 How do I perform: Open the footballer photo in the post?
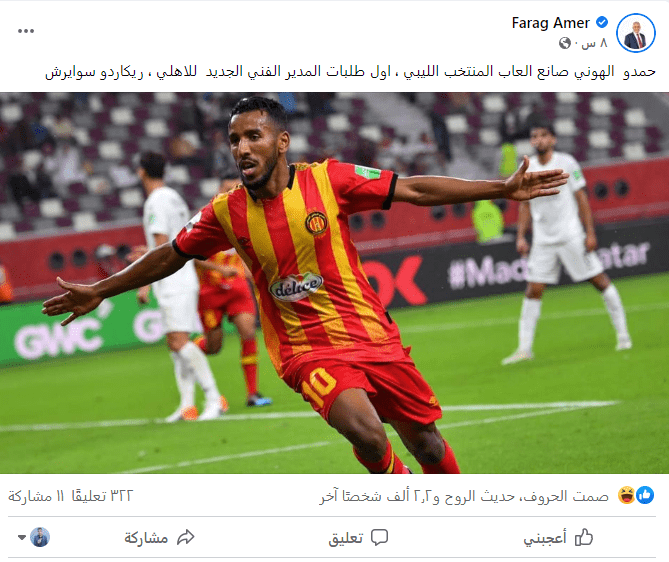click(334, 283)
